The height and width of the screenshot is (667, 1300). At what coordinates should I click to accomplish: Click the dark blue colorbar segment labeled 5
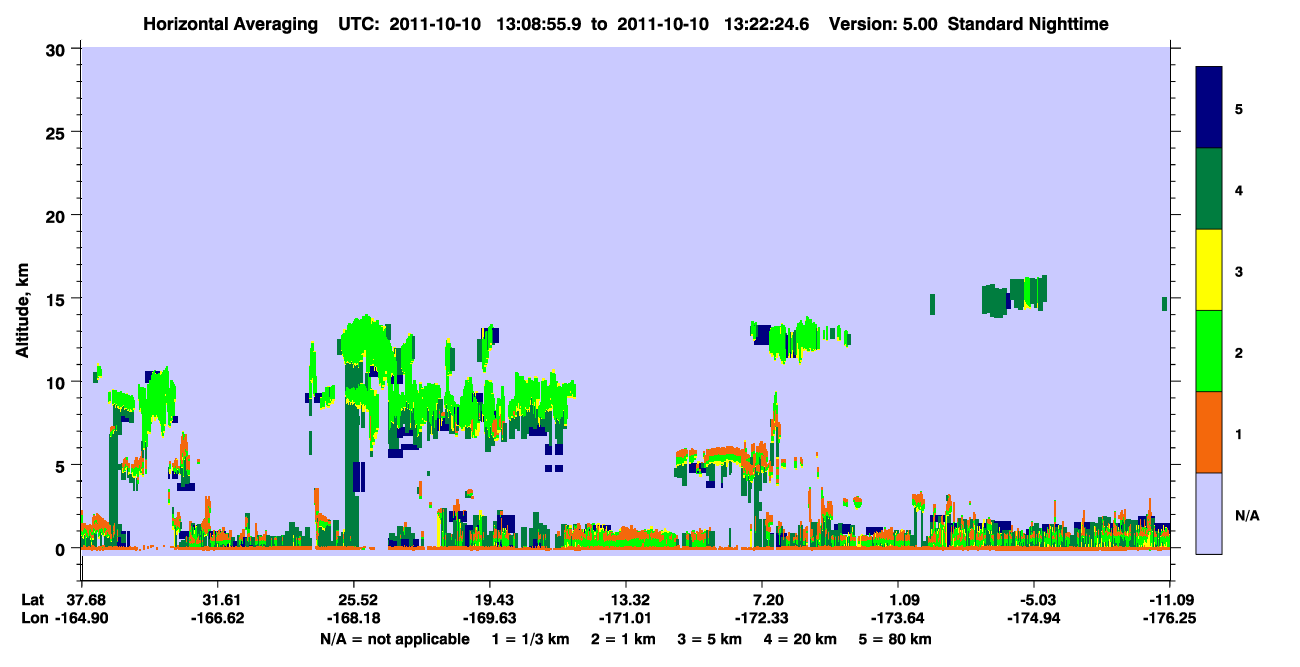pyautogui.click(x=1209, y=108)
